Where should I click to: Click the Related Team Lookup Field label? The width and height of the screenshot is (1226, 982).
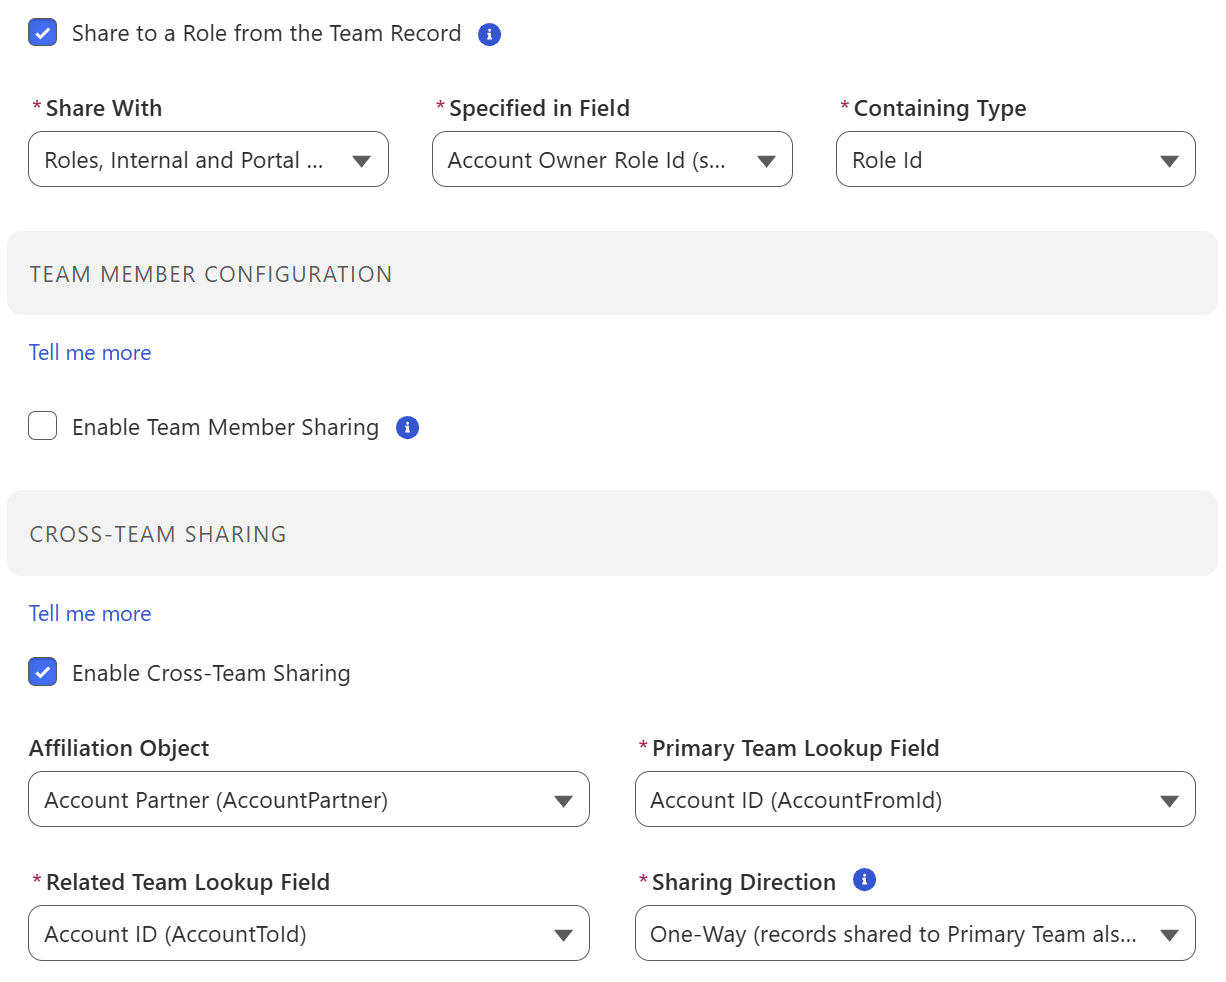coord(188,882)
